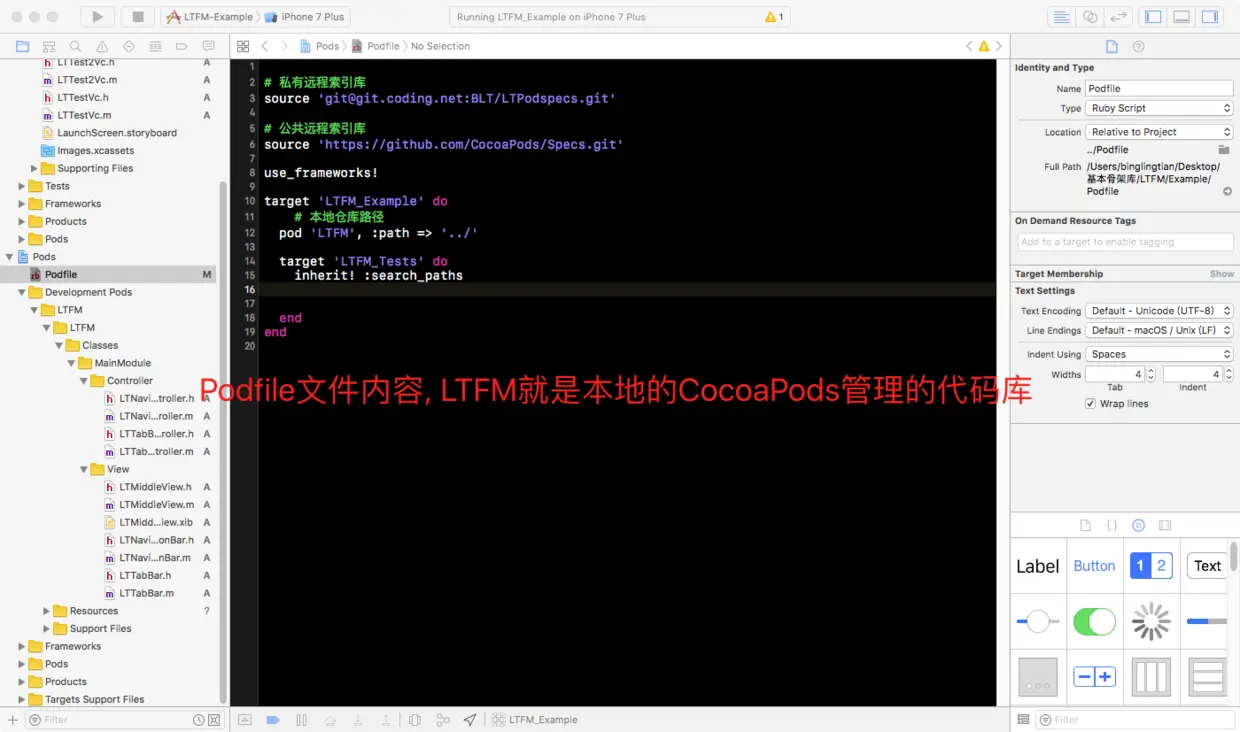This screenshot has height=732, width=1240.
Task: Toggle recent files filter in navigator
Action: click(x=198, y=720)
